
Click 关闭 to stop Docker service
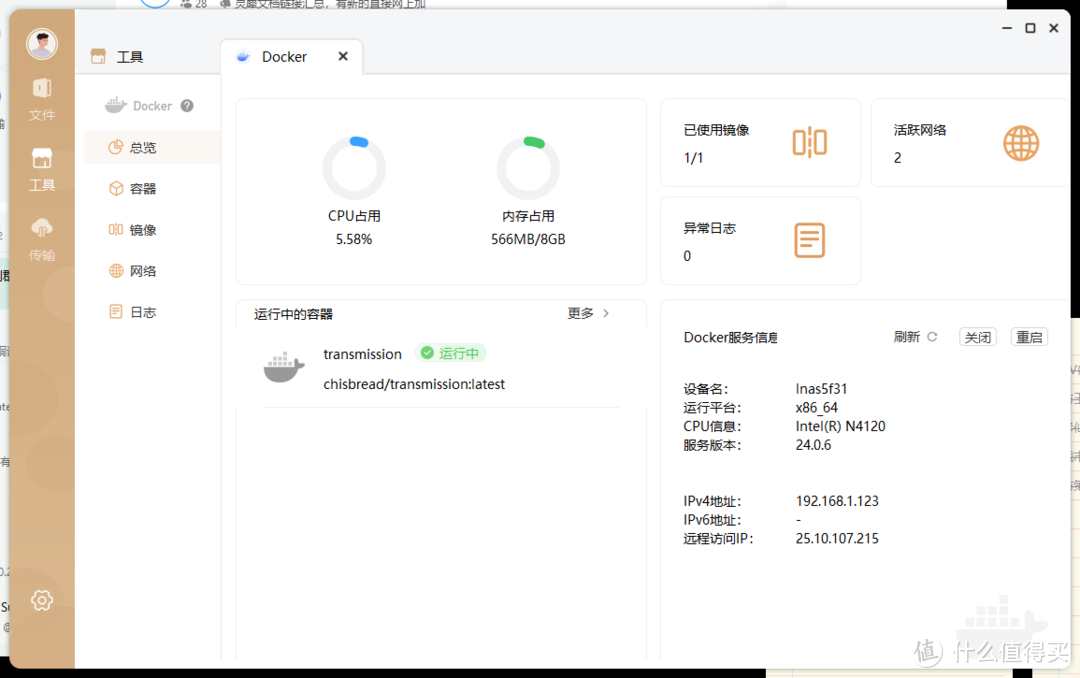click(977, 337)
